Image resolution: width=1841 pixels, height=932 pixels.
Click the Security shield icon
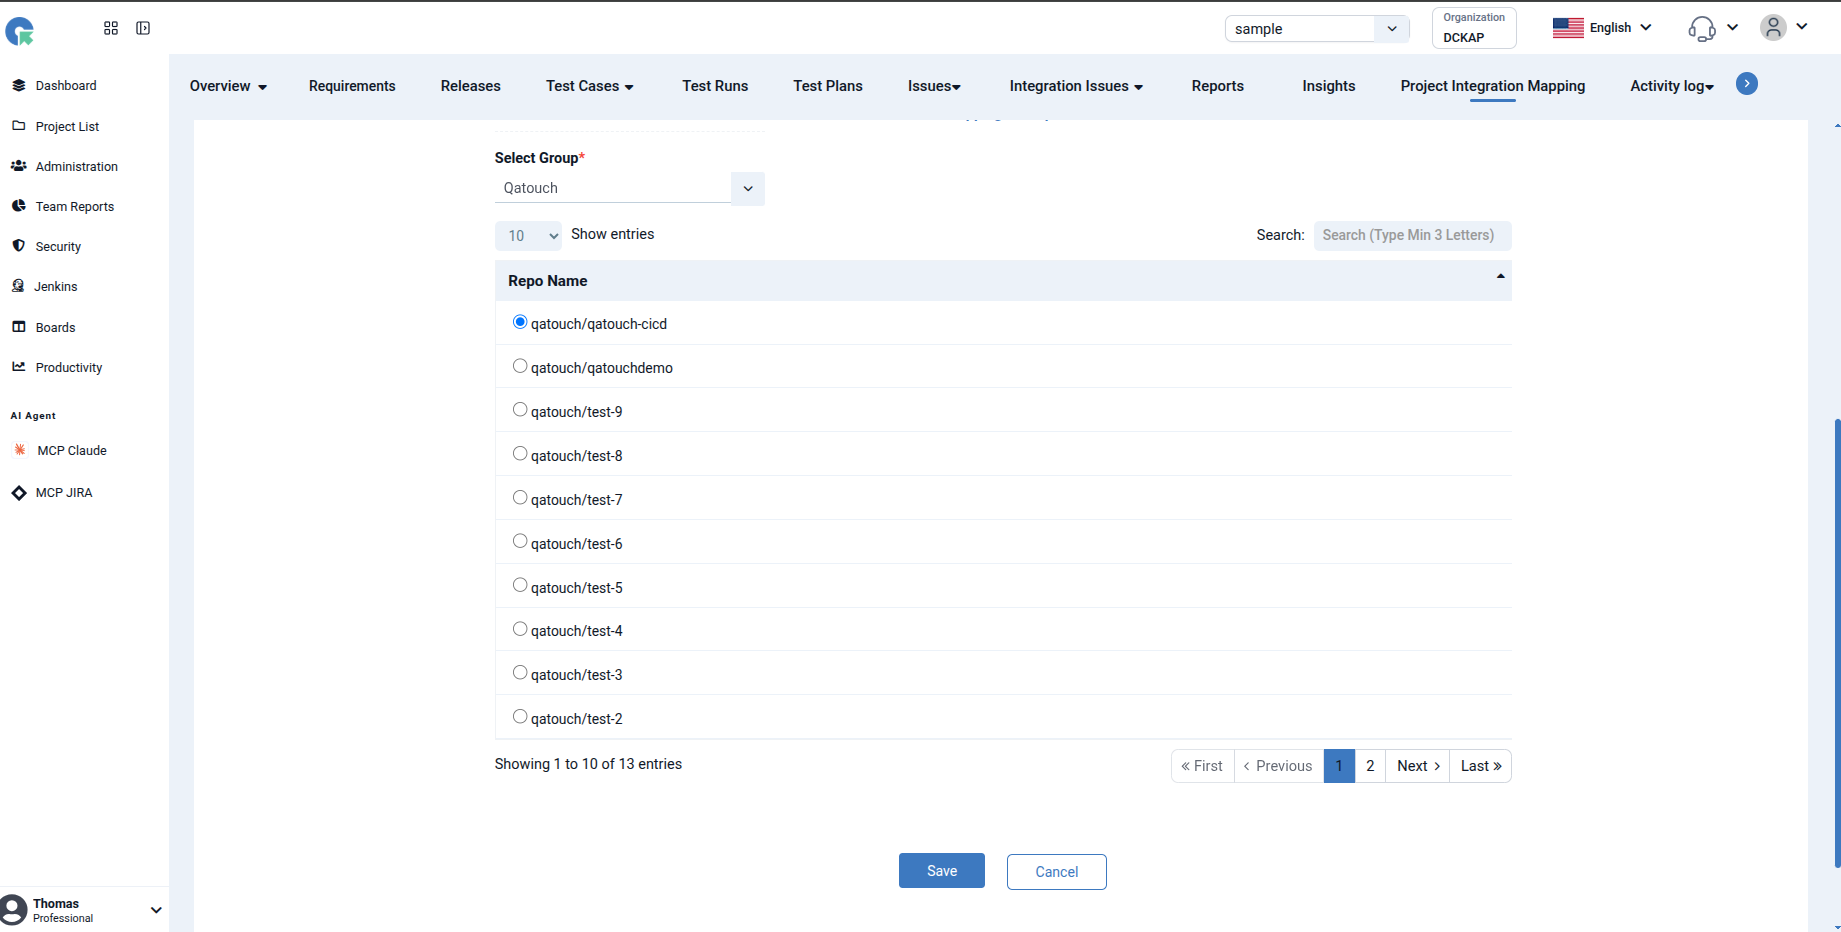[x=19, y=246]
